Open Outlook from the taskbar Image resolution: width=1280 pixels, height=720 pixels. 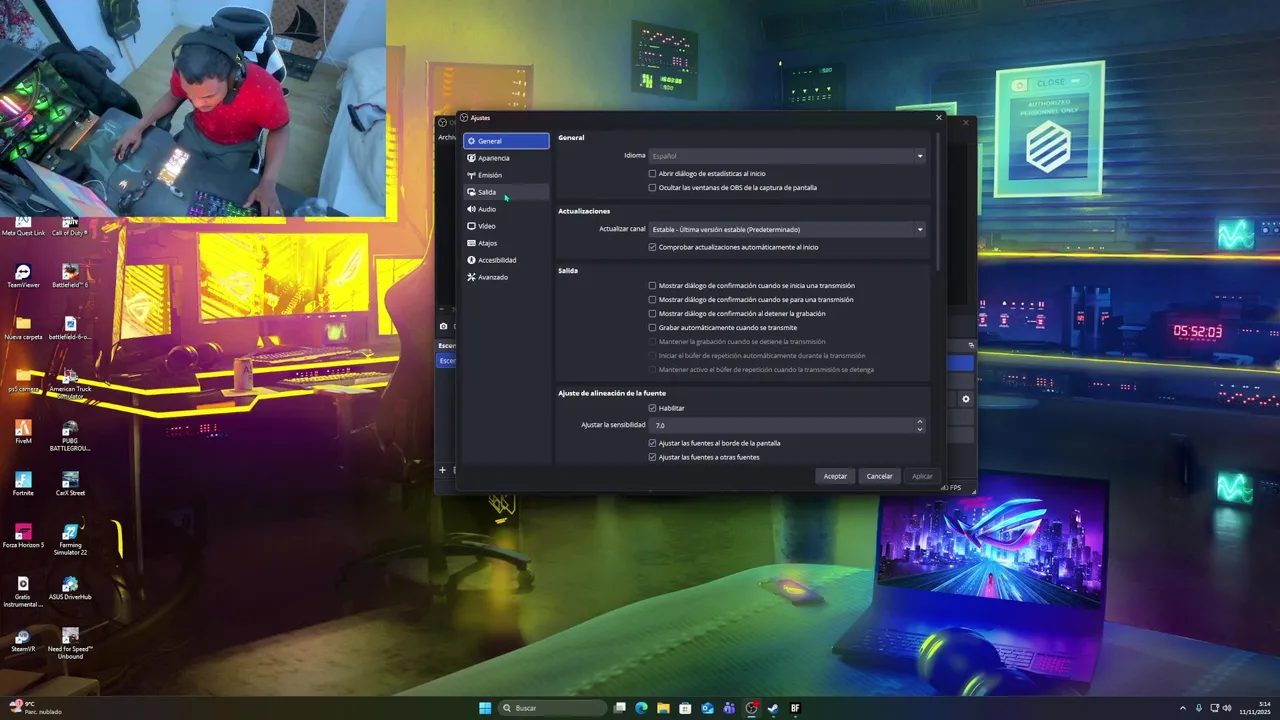point(707,708)
